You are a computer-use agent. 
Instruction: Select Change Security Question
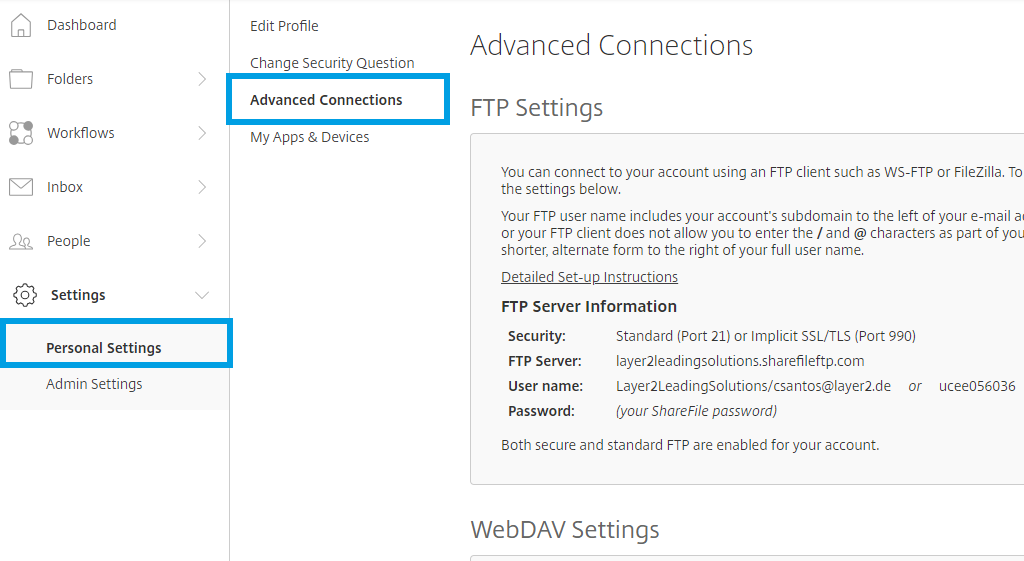(332, 63)
